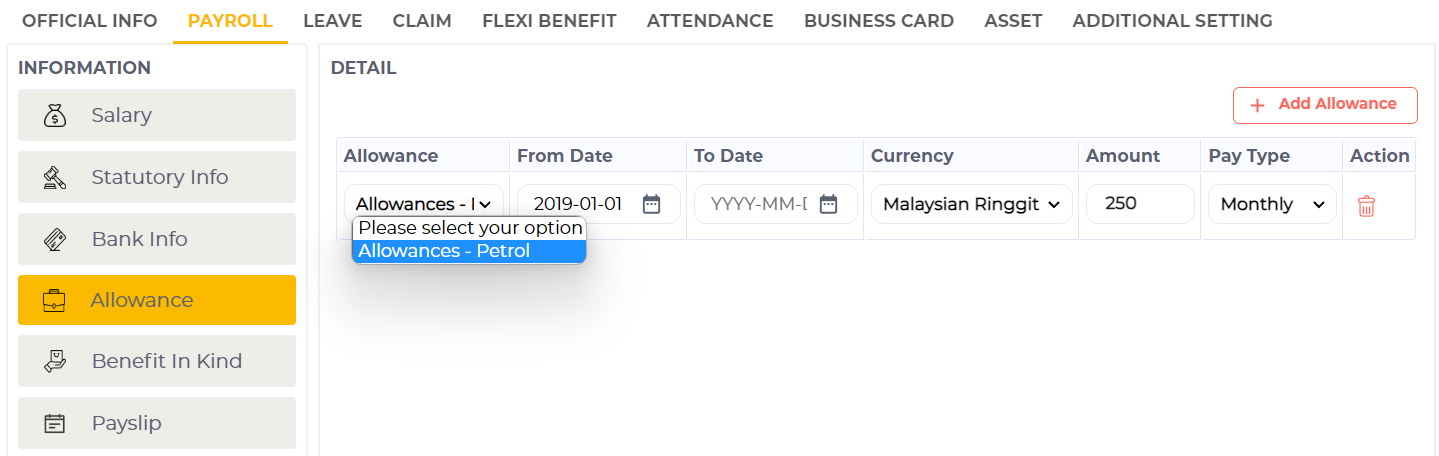Click the Add Allowance button
The width and height of the screenshot is (1439, 456).
(1324, 105)
